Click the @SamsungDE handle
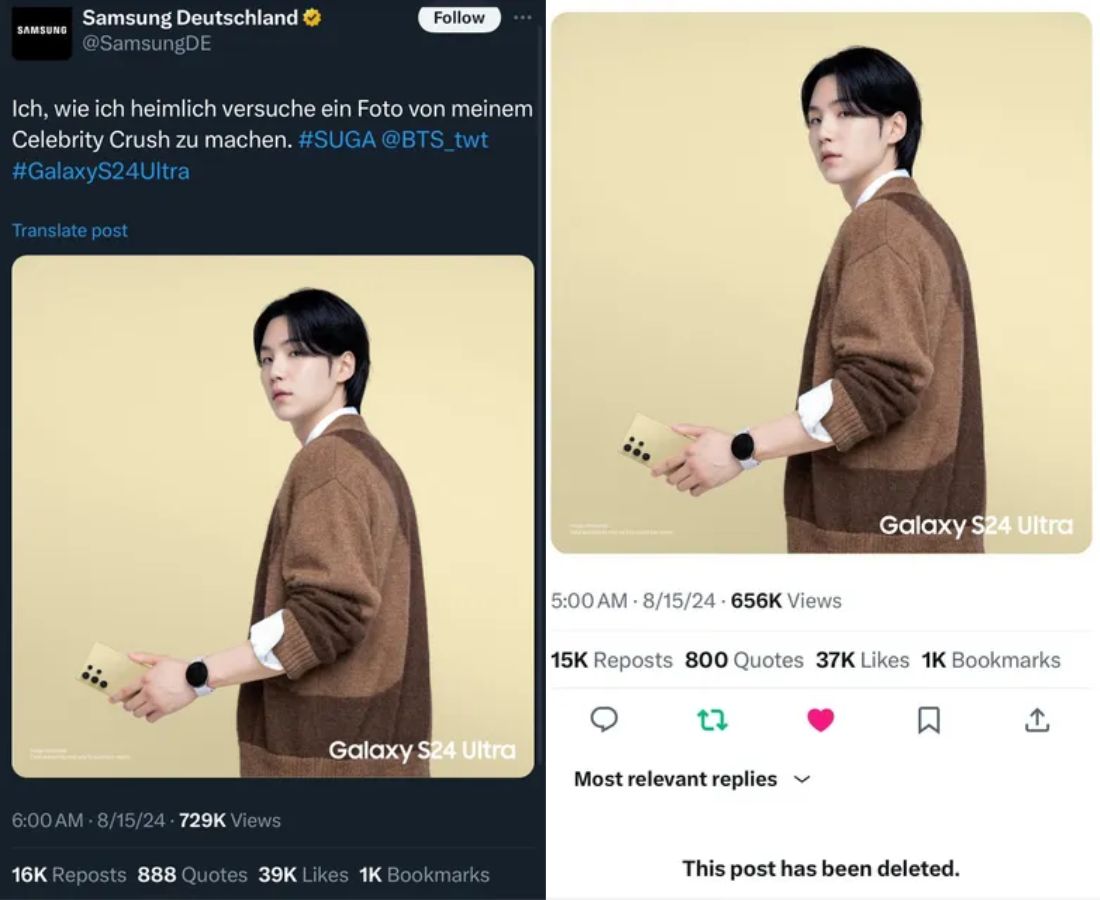The height and width of the screenshot is (900, 1100). (x=146, y=44)
